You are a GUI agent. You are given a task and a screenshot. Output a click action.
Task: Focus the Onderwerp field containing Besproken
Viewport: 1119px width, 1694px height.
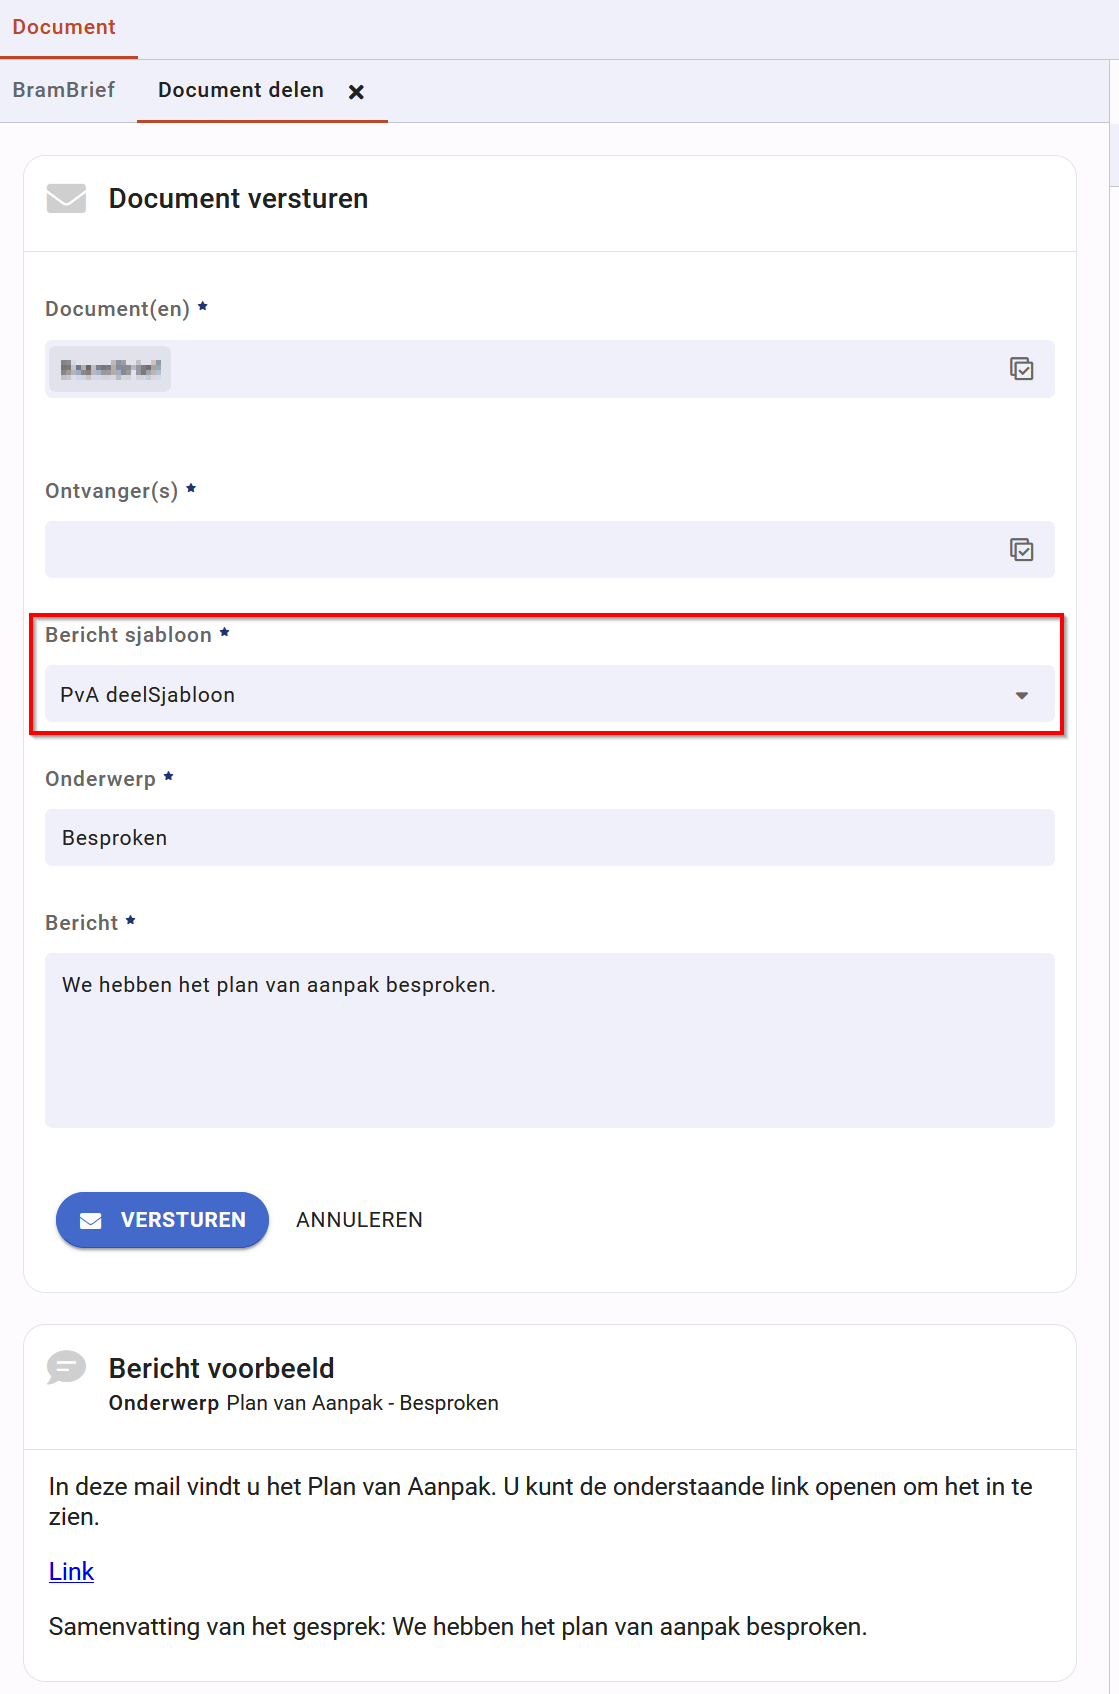pos(550,838)
